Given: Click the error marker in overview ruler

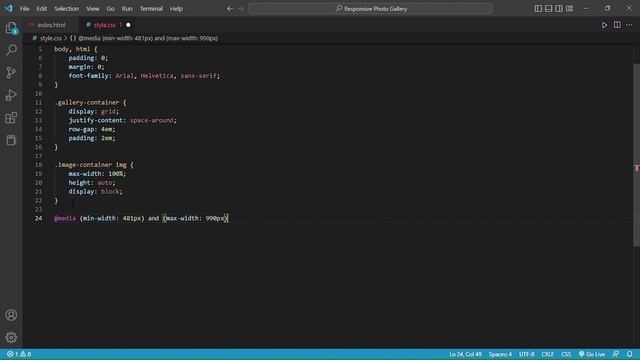Looking at the screenshot, I should pyautogui.click(x=636, y=168).
